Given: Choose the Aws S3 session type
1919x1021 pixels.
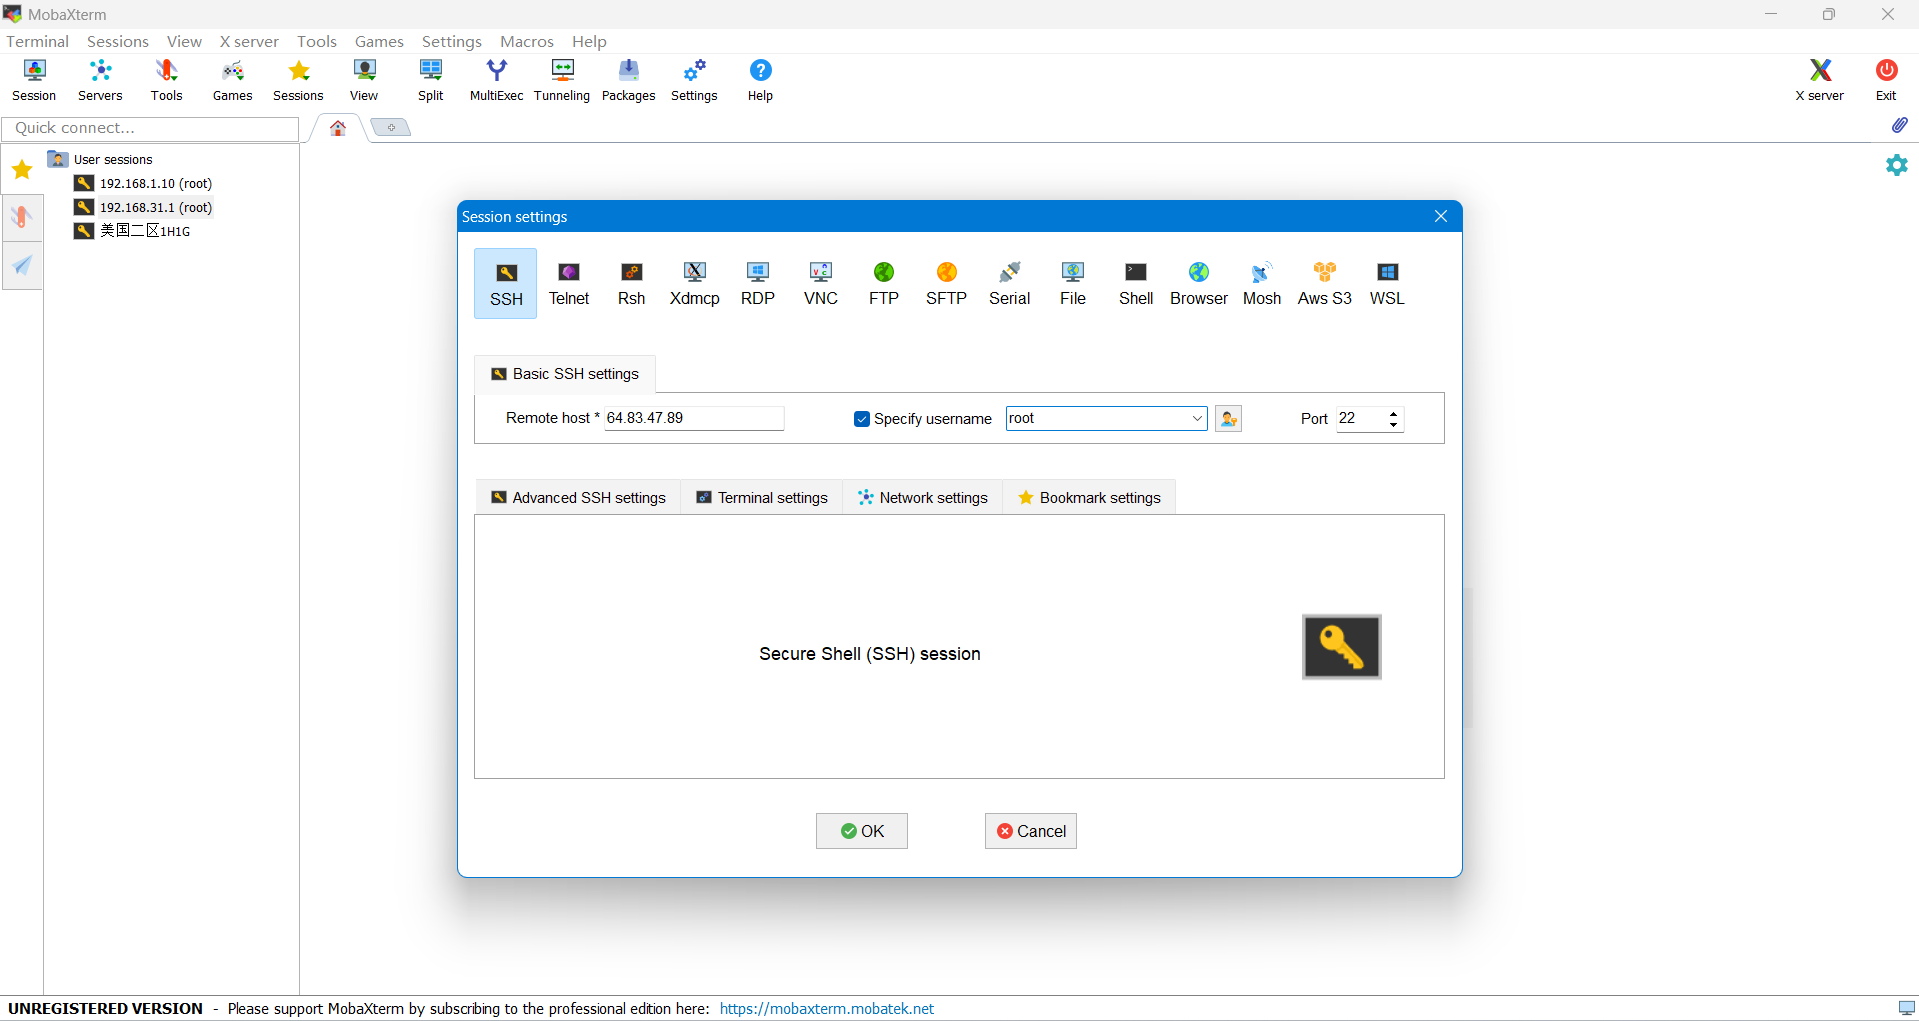Looking at the screenshot, I should click(1325, 284).
